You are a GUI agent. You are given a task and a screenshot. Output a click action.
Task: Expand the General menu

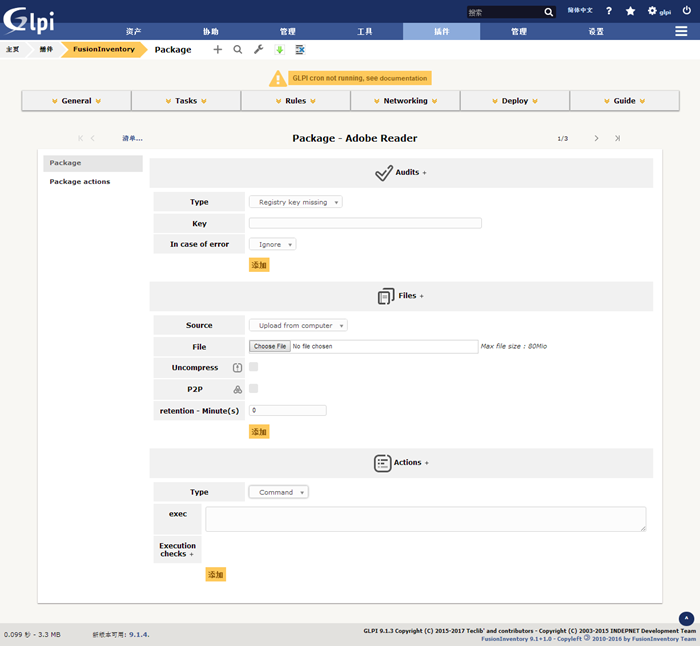[76, 101]
